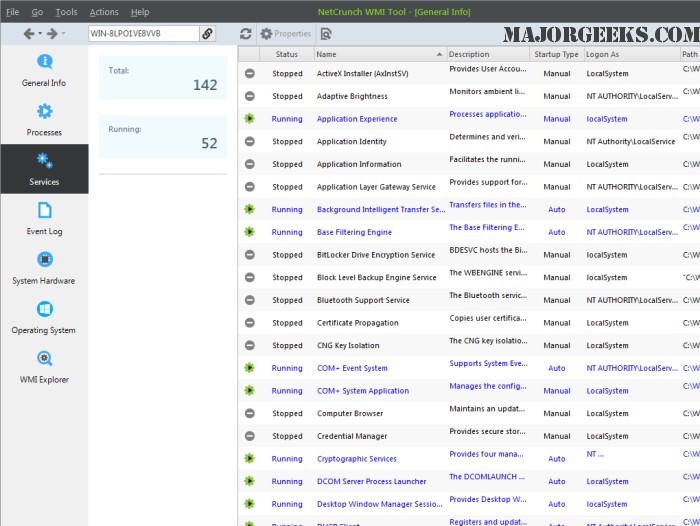
Task: Click Manual startup type for Computer Browser
Action: coord(556,413)
